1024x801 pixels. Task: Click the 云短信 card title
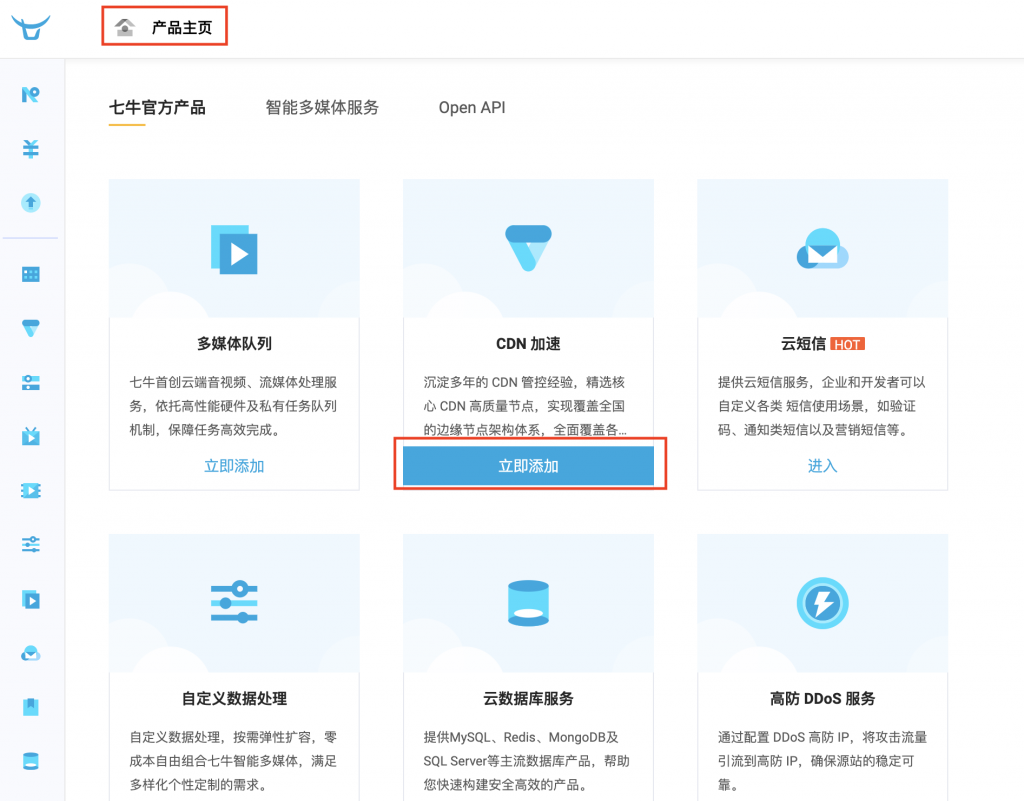804,344
